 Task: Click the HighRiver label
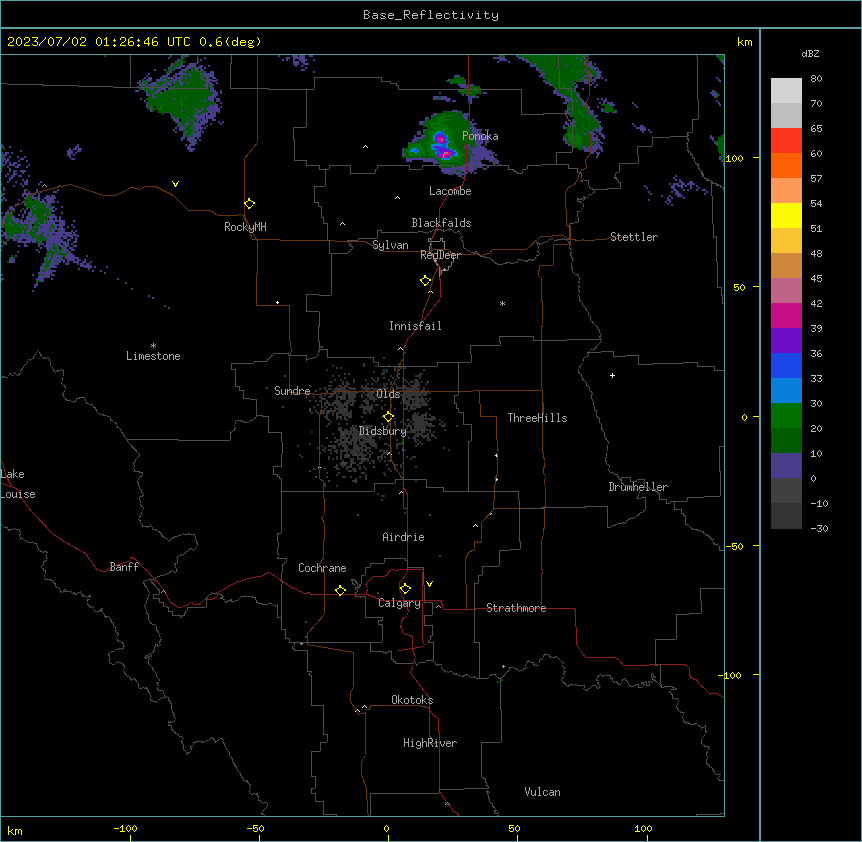click(430, 743)
